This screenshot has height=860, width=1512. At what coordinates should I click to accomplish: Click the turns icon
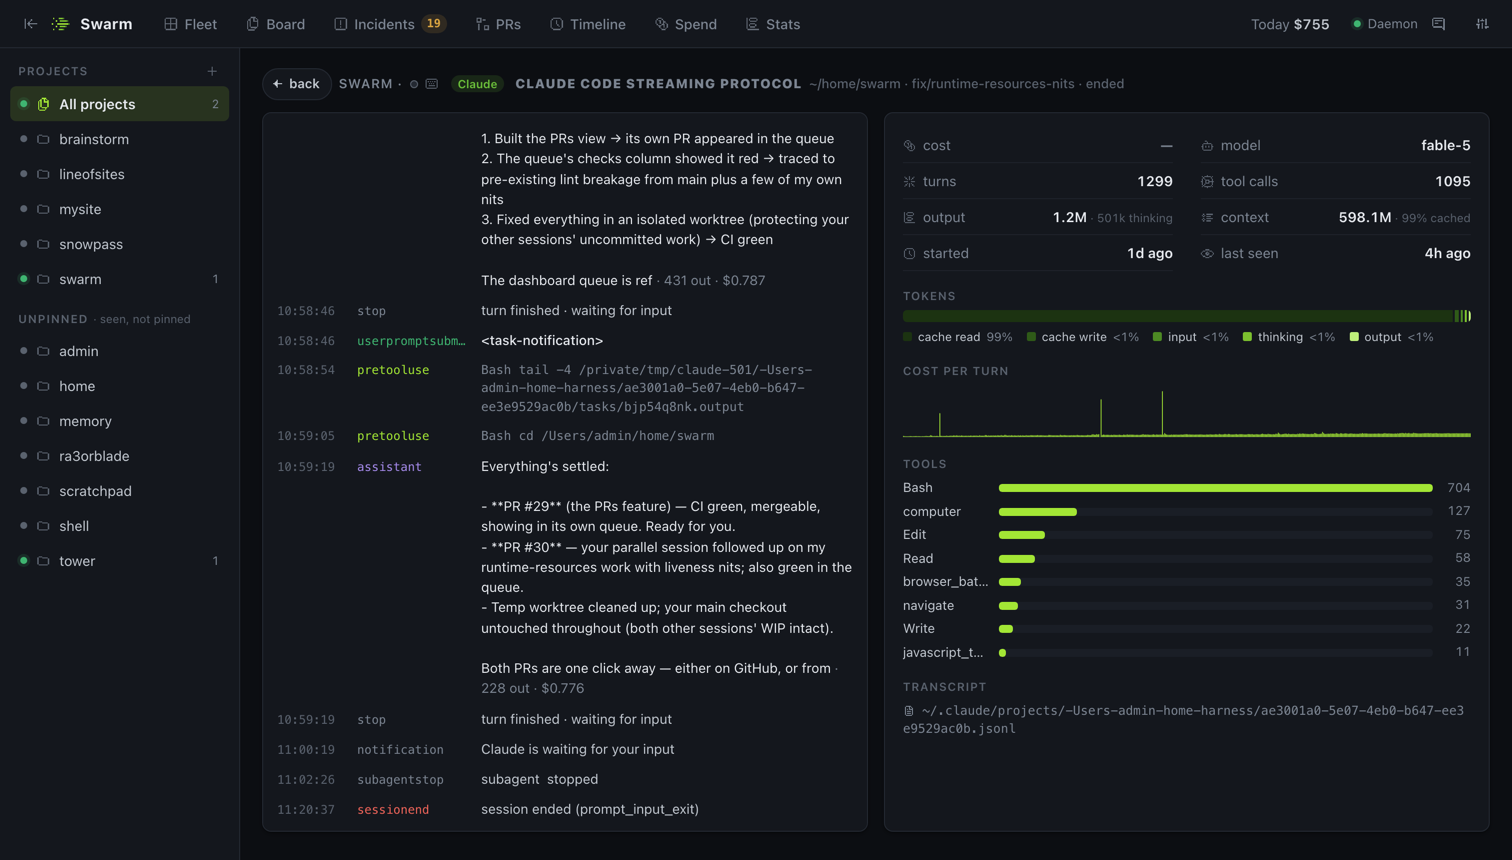pyautogui.click(x=909, y=181)
